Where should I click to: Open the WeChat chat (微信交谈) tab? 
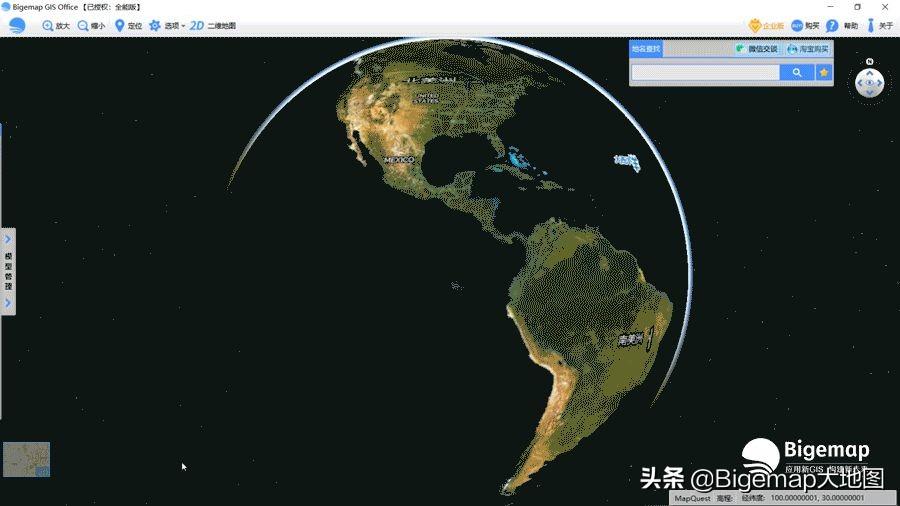[x=757, y=48]
